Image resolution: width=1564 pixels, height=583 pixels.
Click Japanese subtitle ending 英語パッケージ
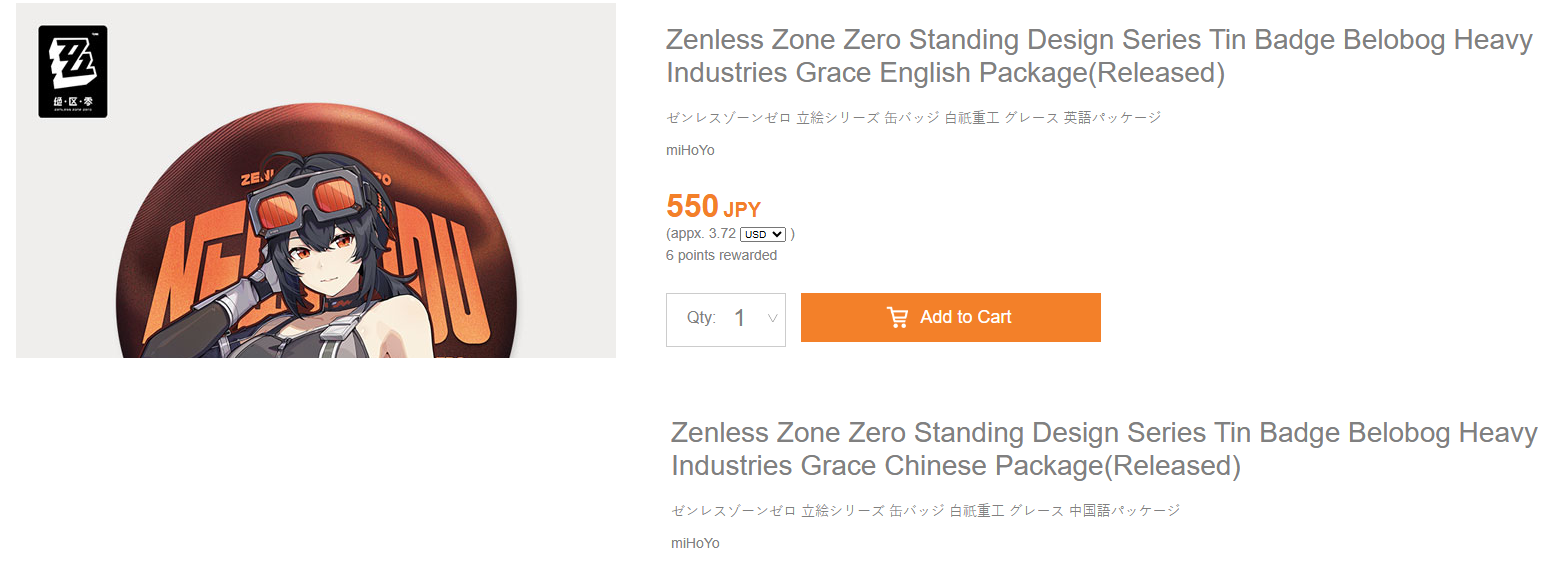point(913,118)
